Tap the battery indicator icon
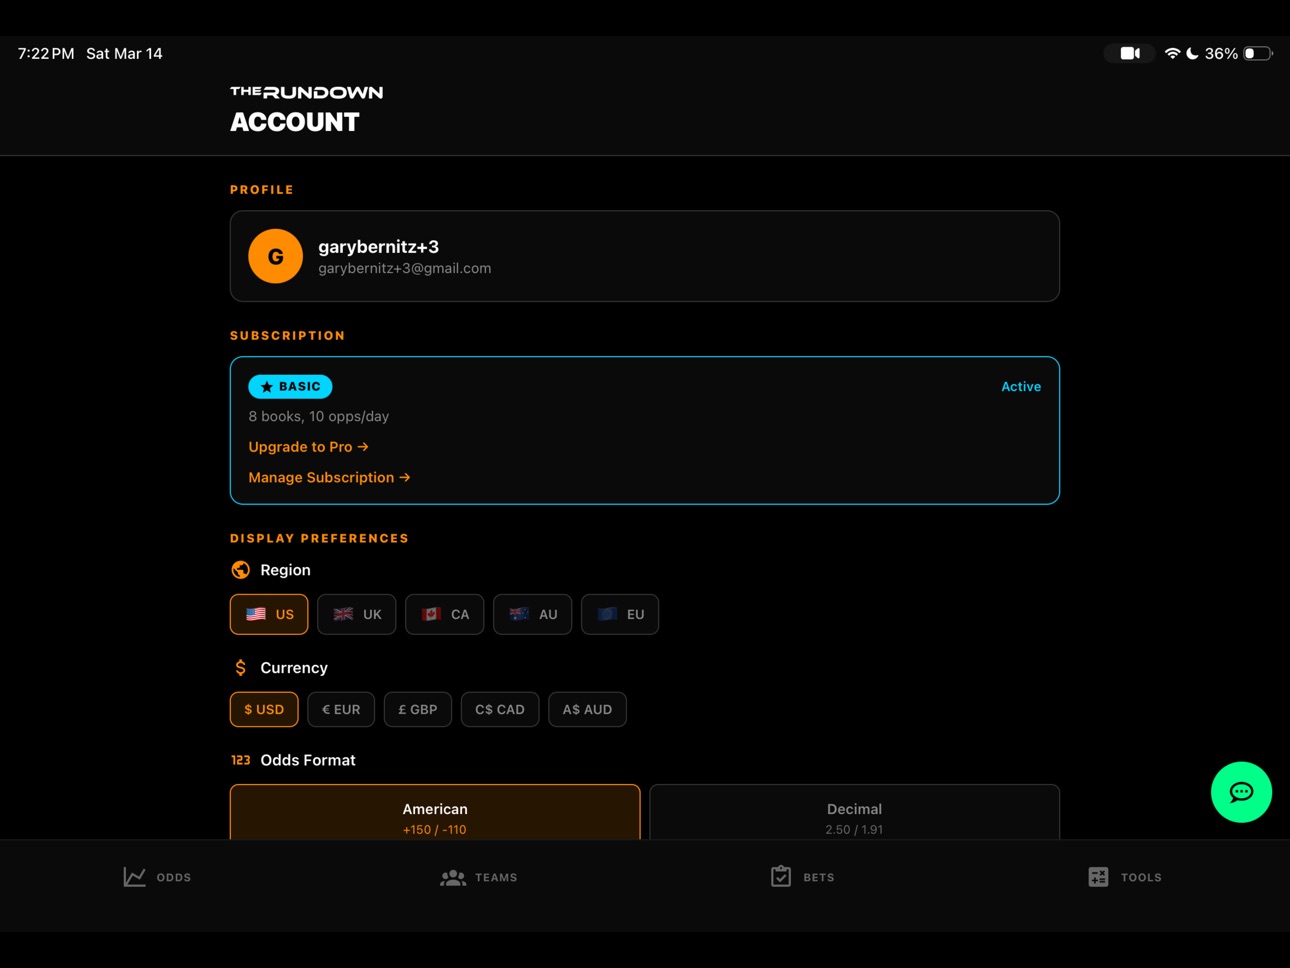Image resolution: width=1290 pixels, height=968 pixels. tap(1258, 54)
